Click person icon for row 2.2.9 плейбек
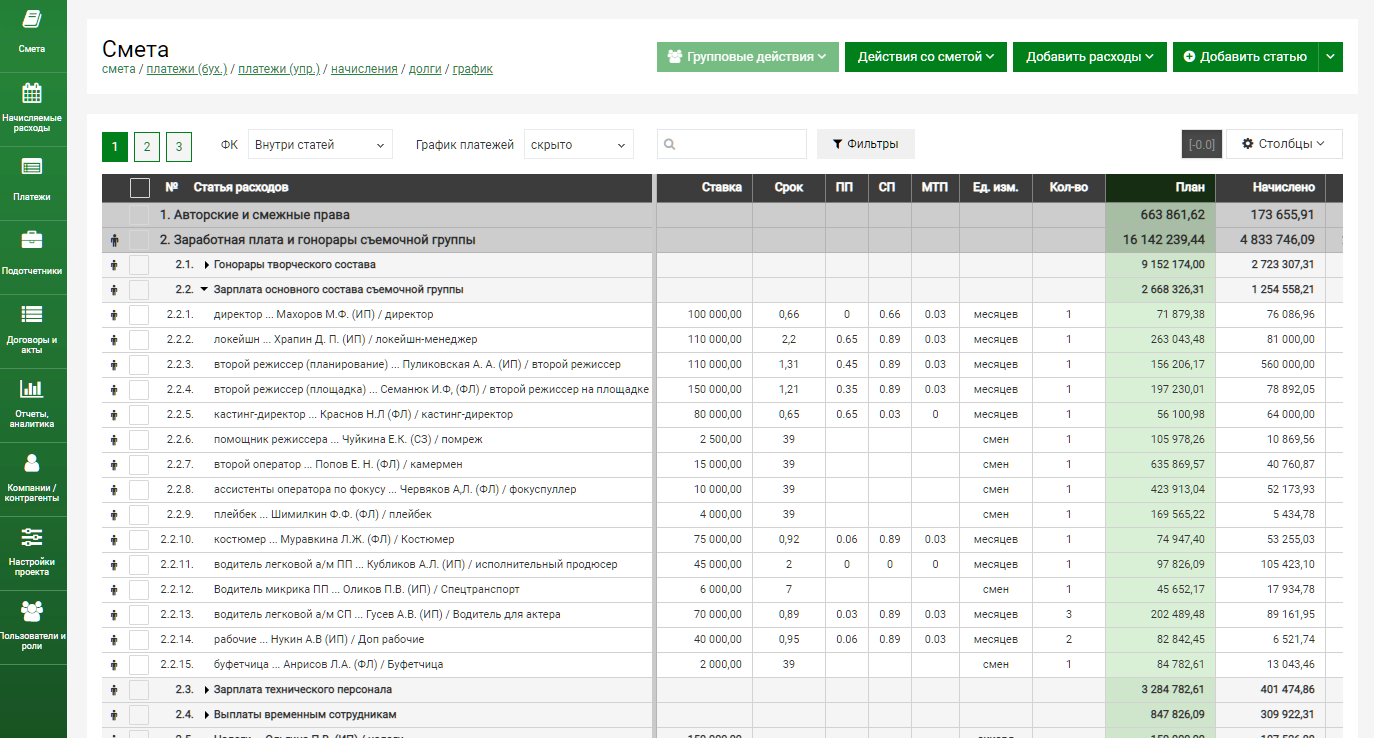Image resolution: width=1374 pixels, height=738 pixels. [x=114, y=515]
